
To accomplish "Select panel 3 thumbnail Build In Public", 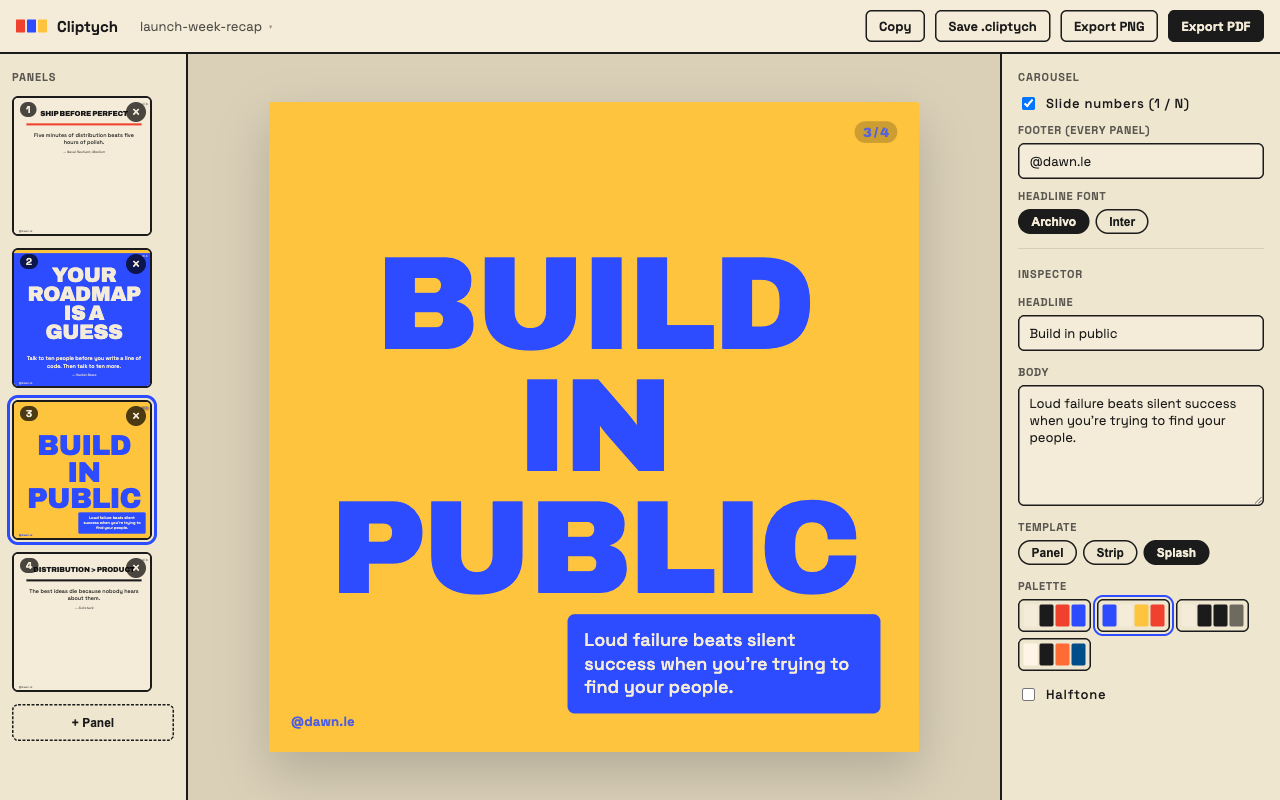I will (82, 470).
